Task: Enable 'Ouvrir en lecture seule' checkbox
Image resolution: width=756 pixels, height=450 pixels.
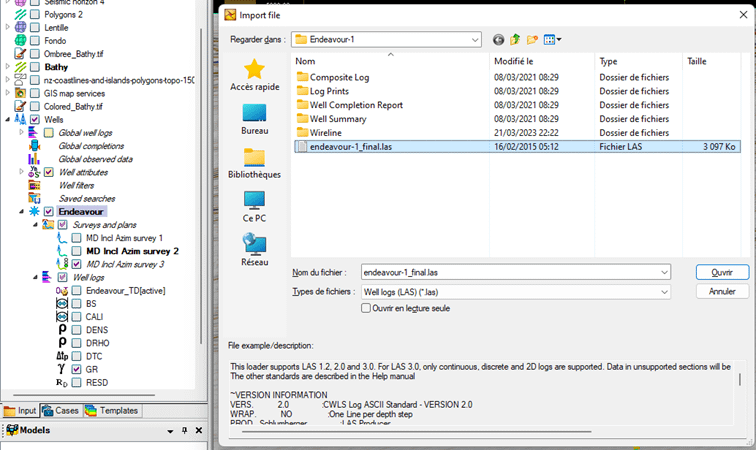Action: tap(367, 309)
